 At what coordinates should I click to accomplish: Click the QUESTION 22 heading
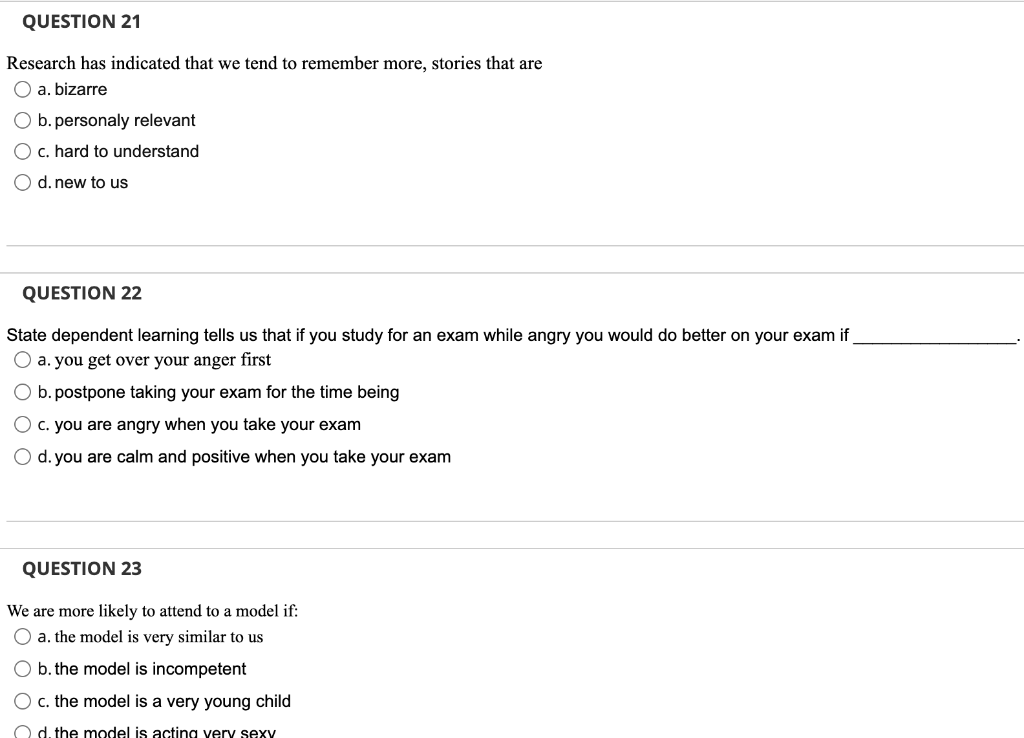(83, 293)
